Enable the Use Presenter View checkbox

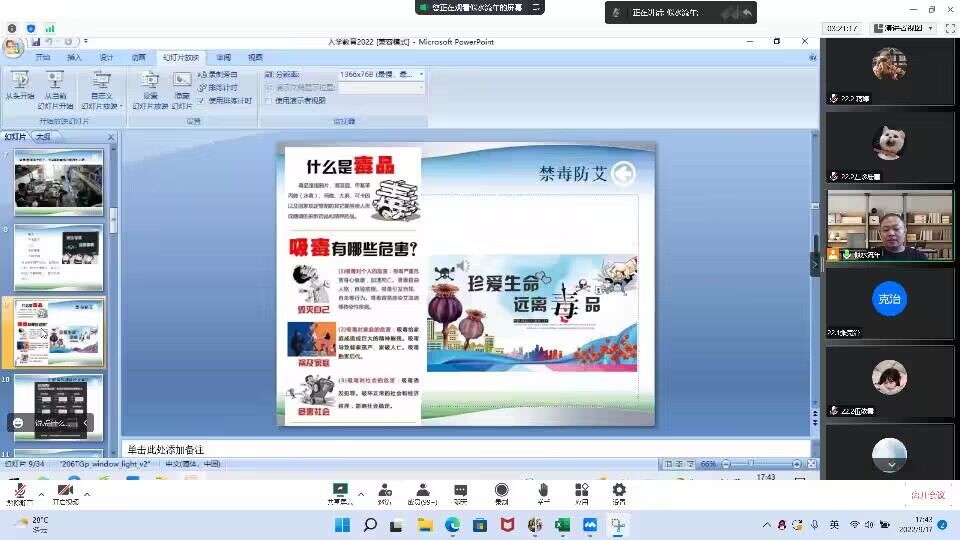point(268,100)
